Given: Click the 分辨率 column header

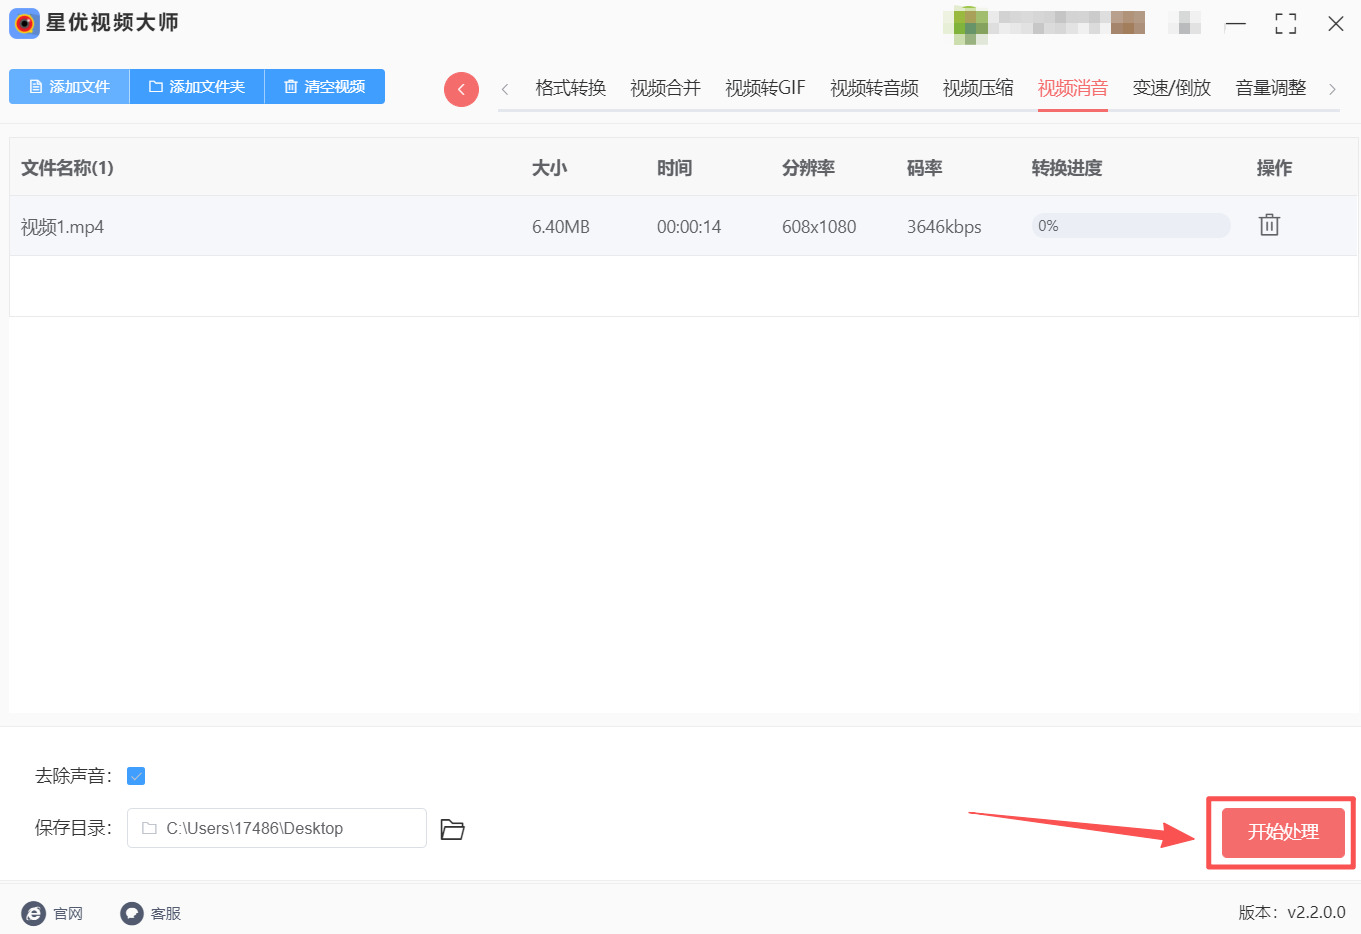Looking at the screenshot, I should click(808, 168).
